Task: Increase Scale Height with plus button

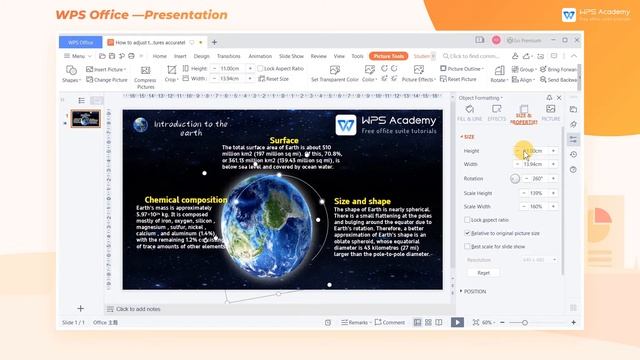Action: [553, 193]
